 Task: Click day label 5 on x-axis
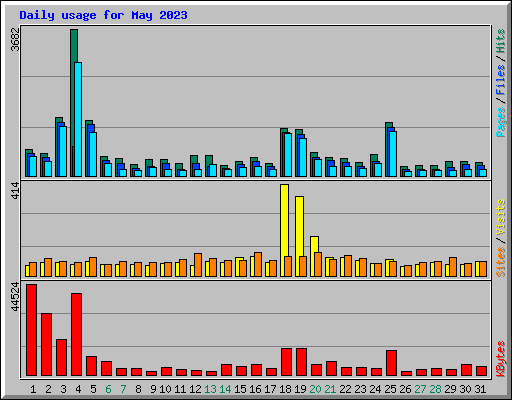pyautogui.click(x=93, y=389)
